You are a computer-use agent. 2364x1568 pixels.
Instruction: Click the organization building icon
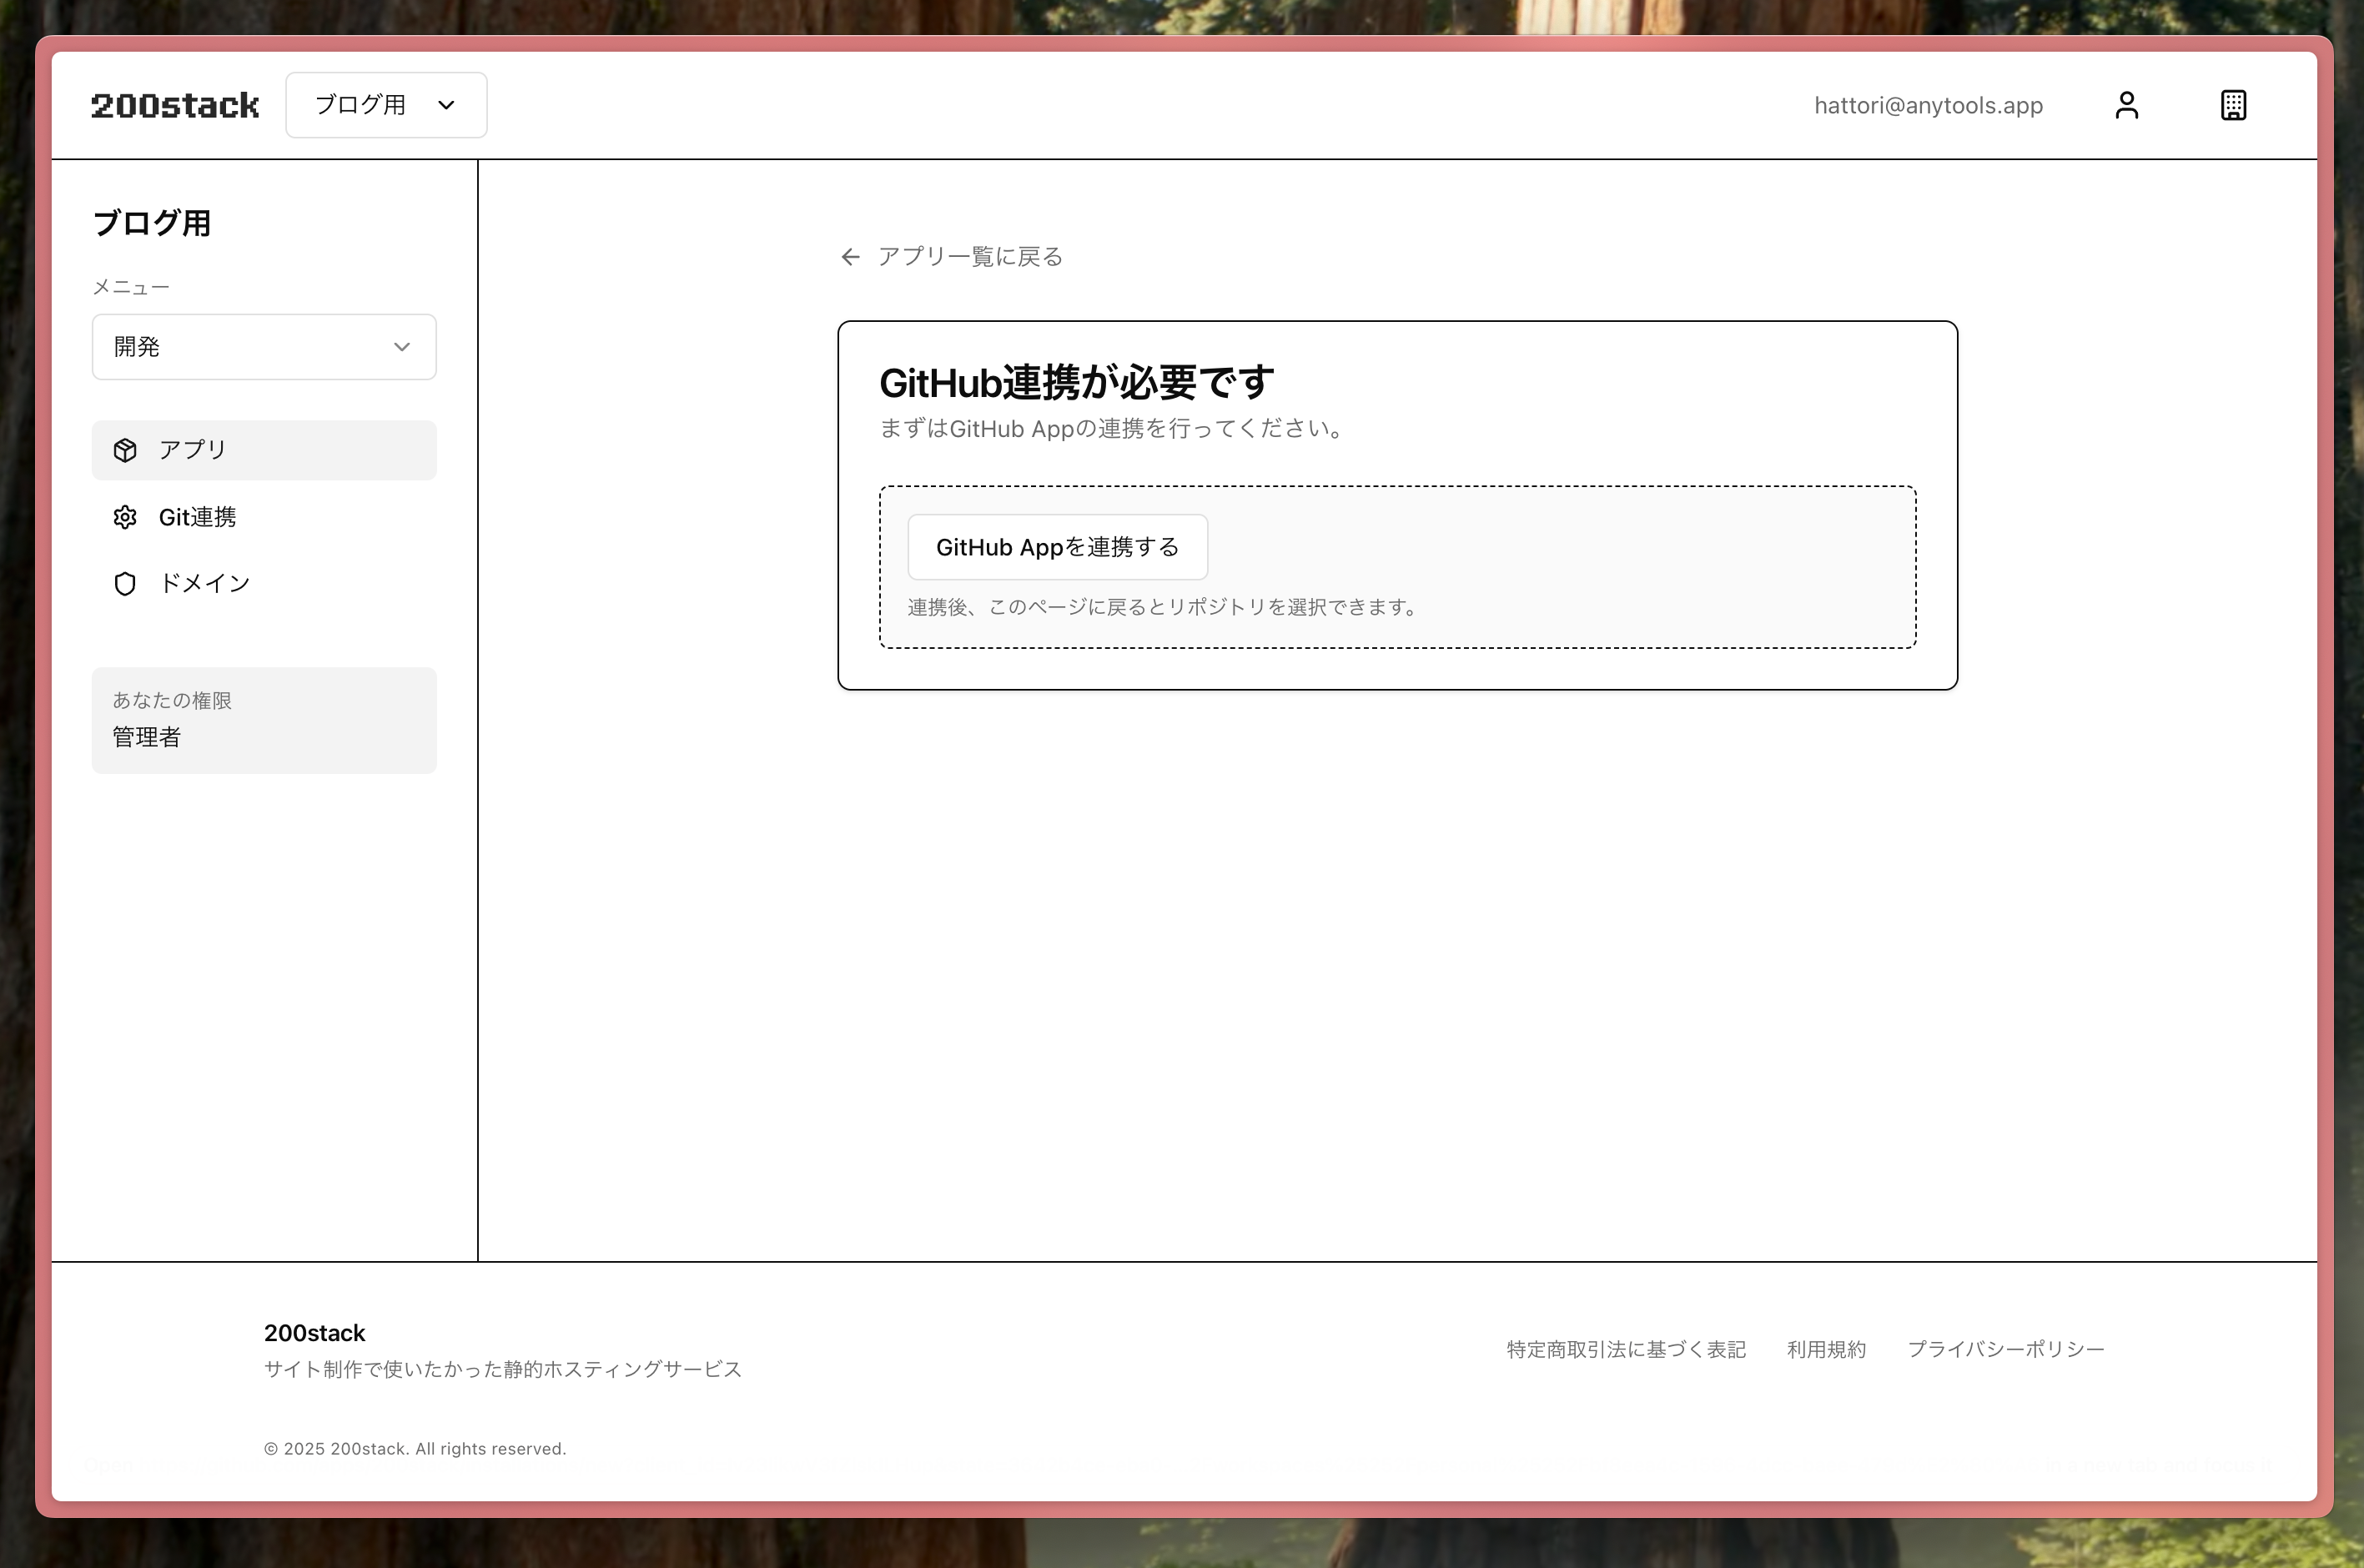point(2233,105)
